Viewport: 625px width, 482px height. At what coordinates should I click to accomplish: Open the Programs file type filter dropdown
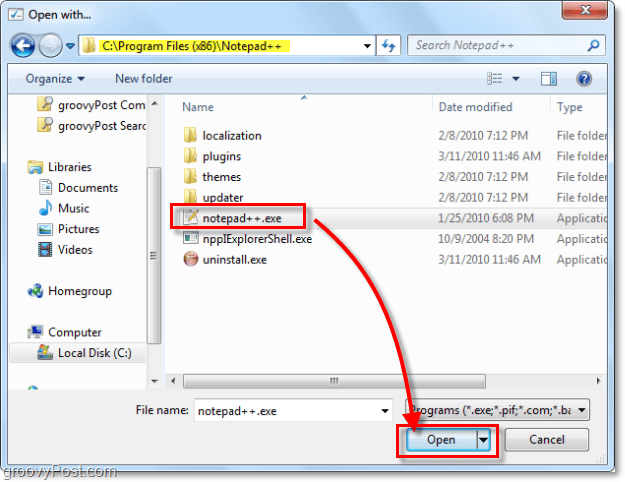coord(497,410)
